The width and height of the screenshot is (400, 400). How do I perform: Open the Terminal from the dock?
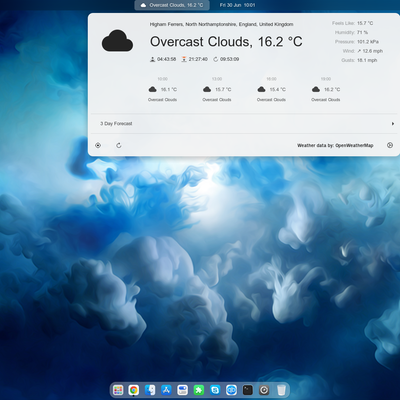(x=248, y=390)
